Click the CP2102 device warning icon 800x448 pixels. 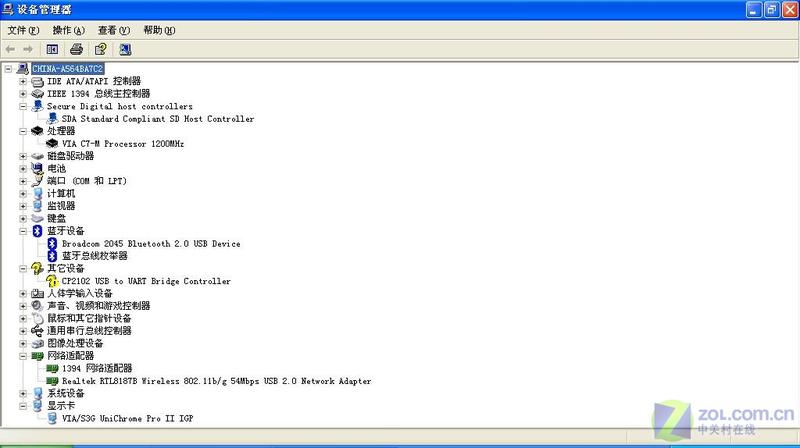click(52, 281)
